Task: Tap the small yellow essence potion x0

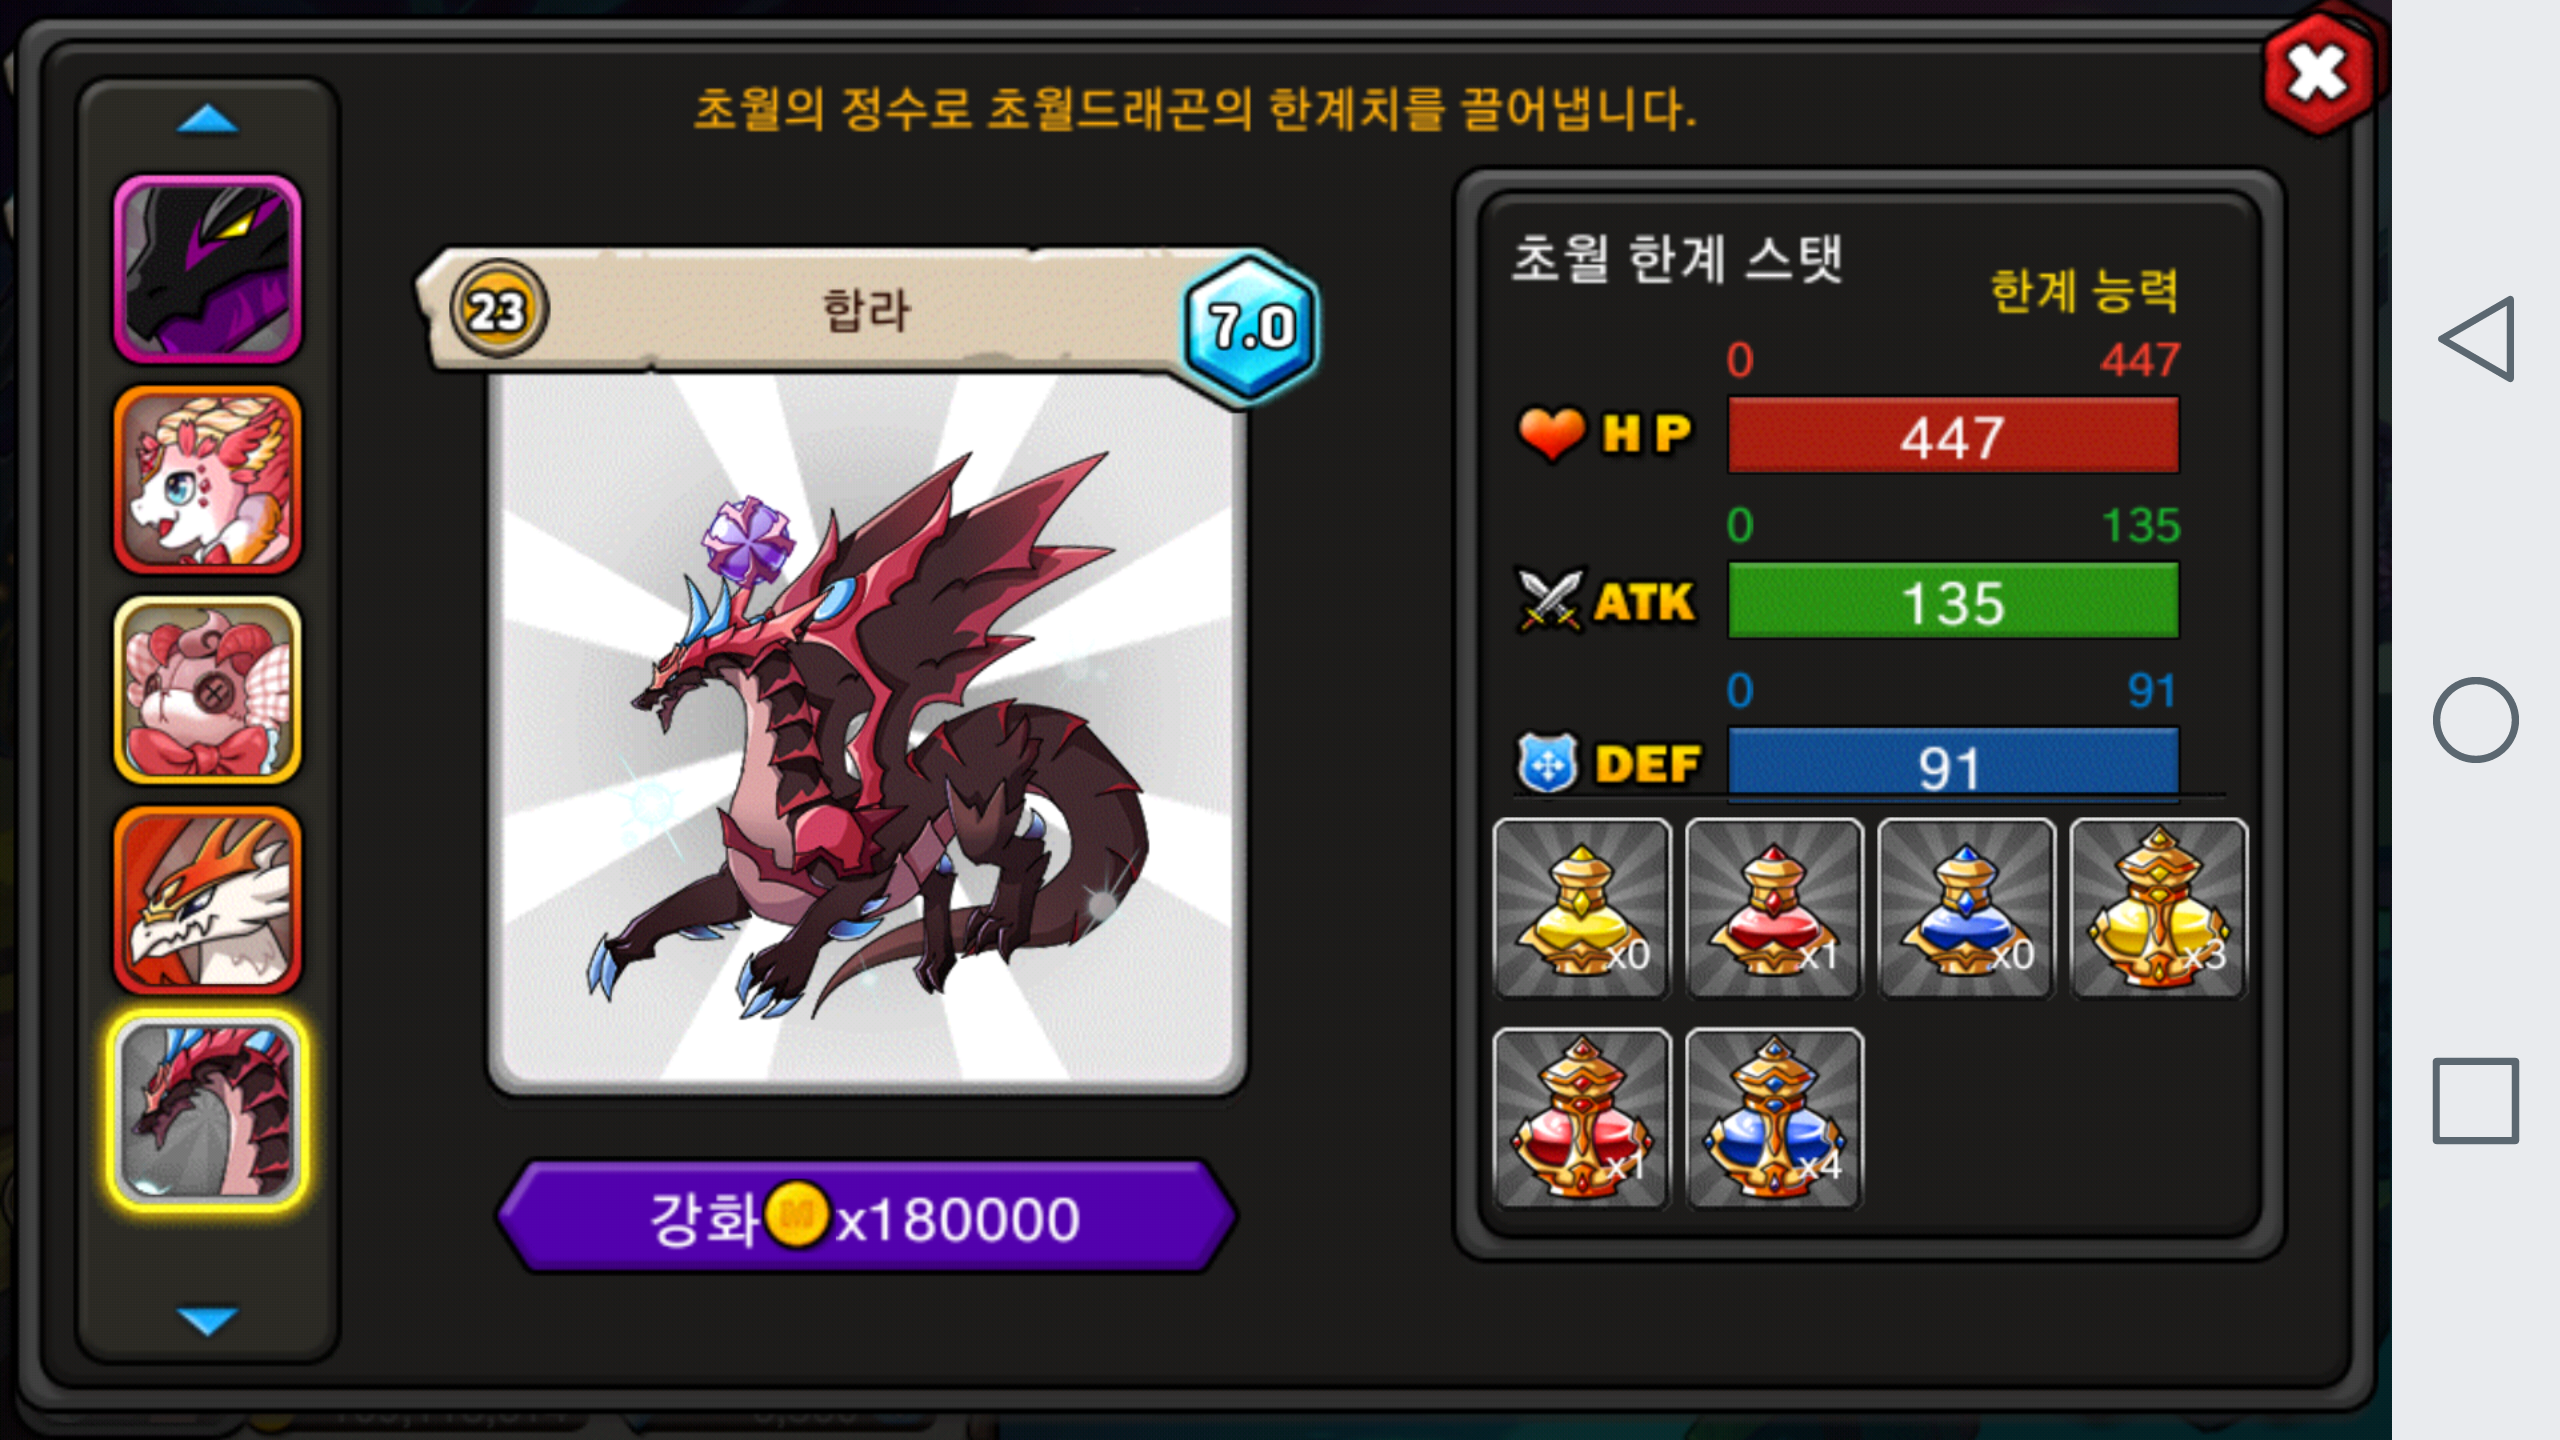Action: (x=1582, y=908)
